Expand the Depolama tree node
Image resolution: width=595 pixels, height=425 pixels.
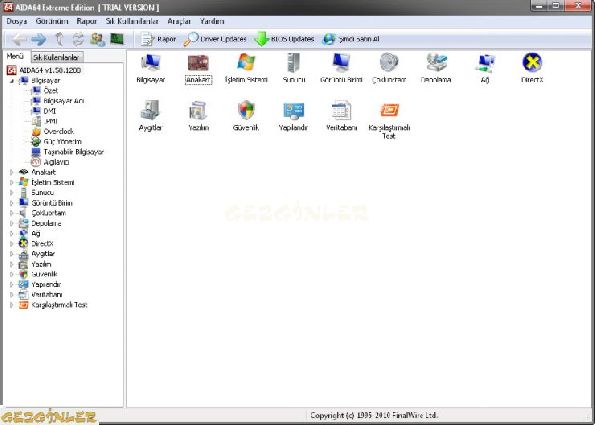click(x=12, y=224)
